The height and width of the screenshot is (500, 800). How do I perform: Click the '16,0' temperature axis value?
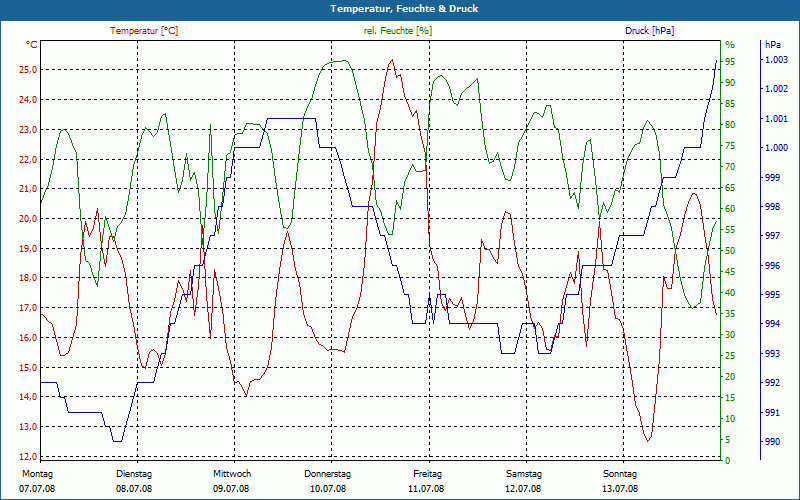(28, 338)
